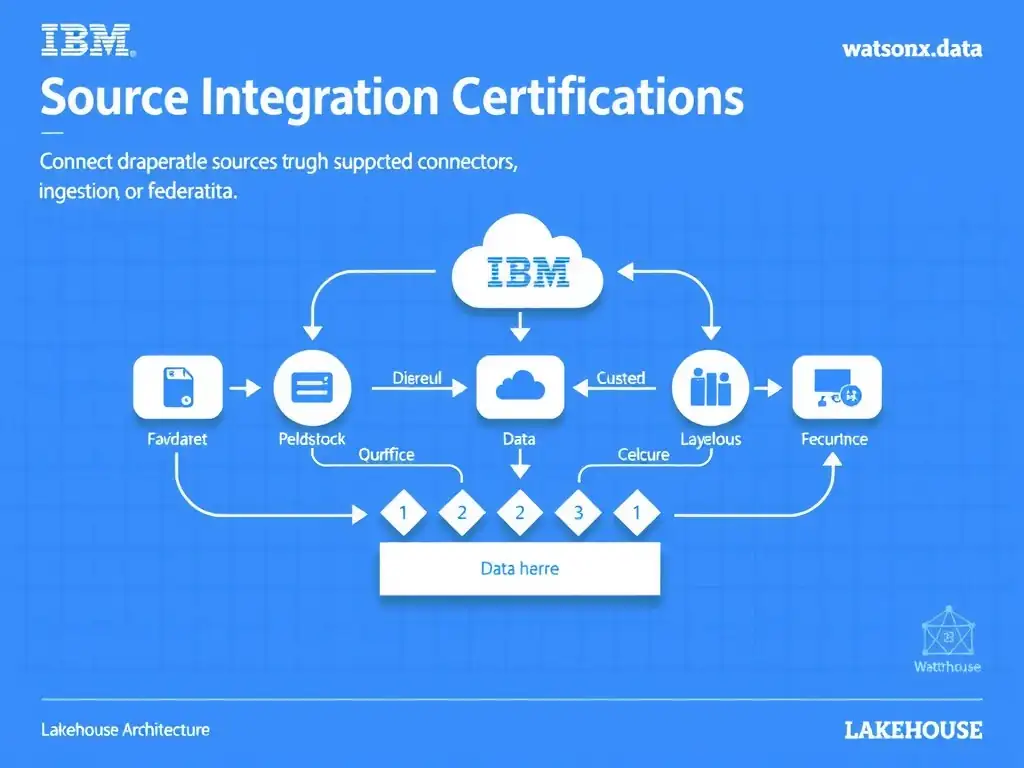Click the Lakehouse Architecture footer text
1024x768 pixels.
tap(125, 729)
